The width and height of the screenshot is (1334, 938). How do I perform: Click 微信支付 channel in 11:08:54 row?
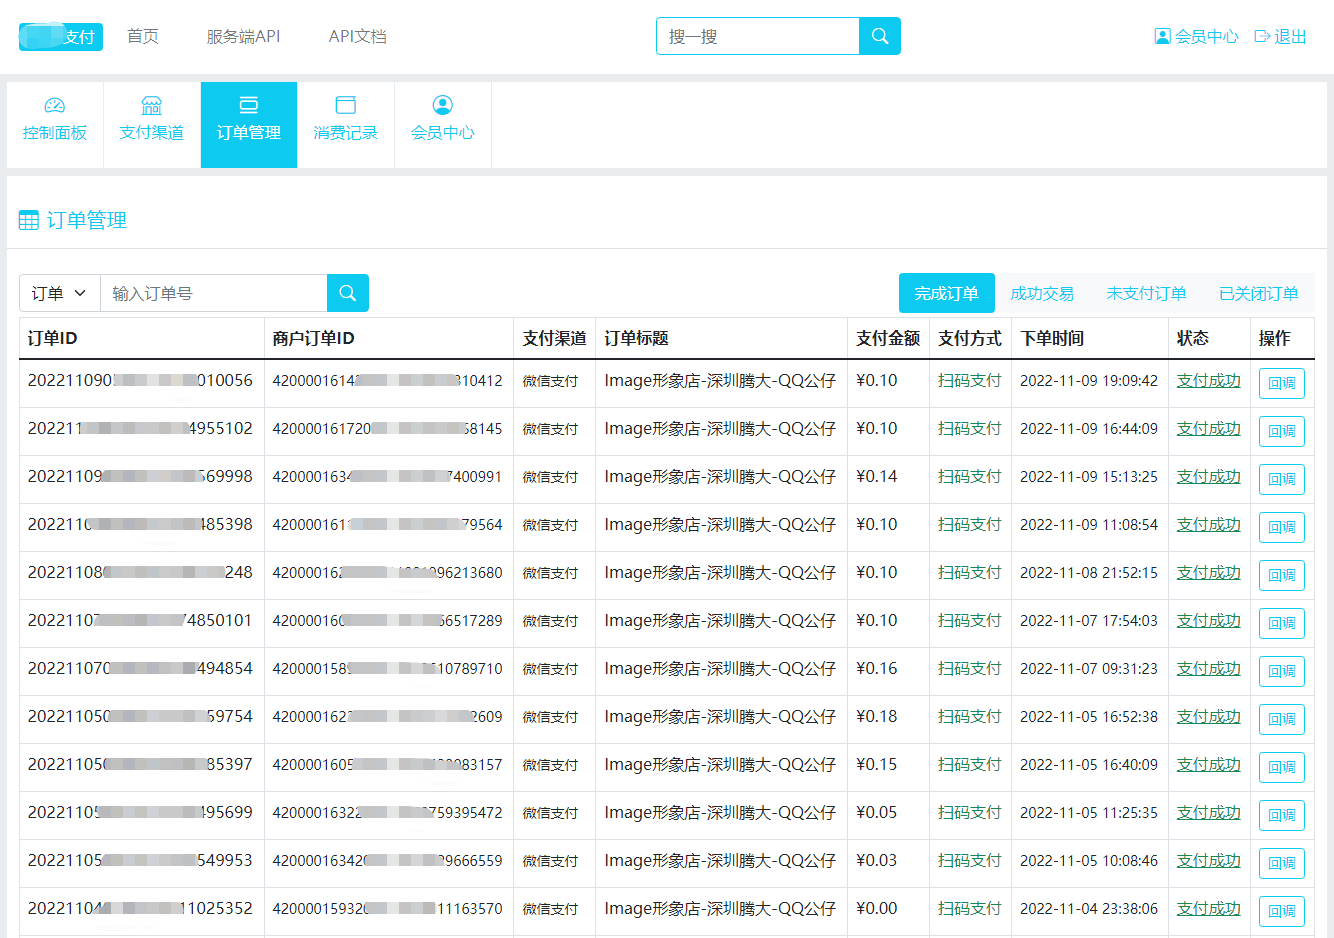550,525
